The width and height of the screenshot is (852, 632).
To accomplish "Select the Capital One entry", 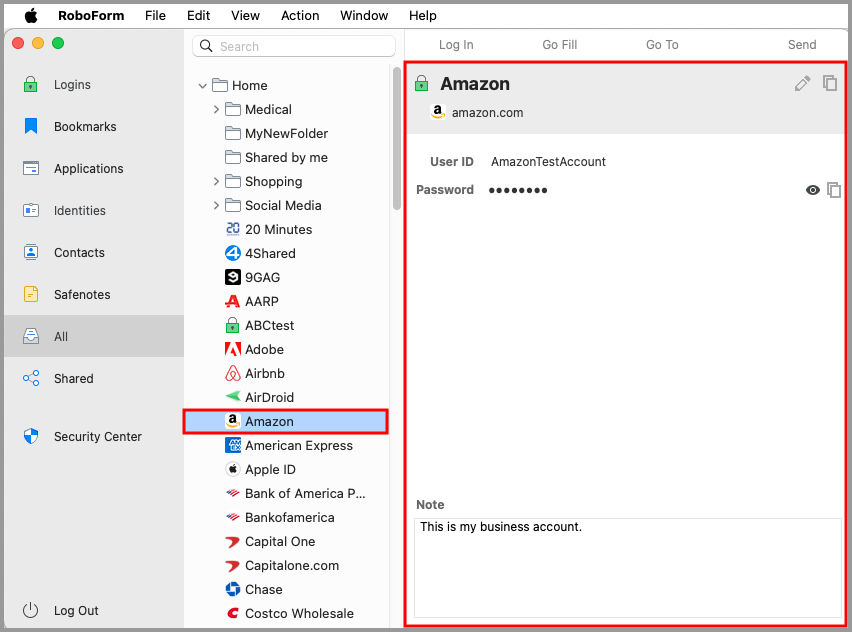I will tap(280, 541).
